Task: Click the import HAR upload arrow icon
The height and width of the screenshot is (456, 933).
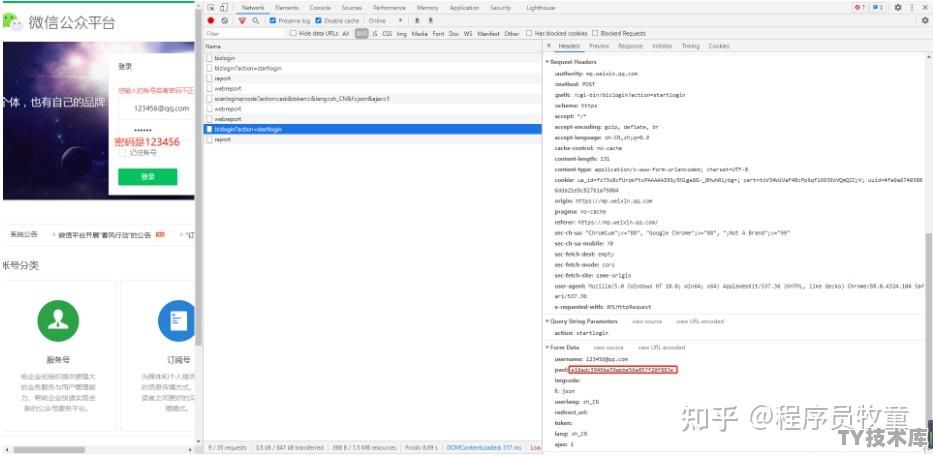Action: click(417, 21)
